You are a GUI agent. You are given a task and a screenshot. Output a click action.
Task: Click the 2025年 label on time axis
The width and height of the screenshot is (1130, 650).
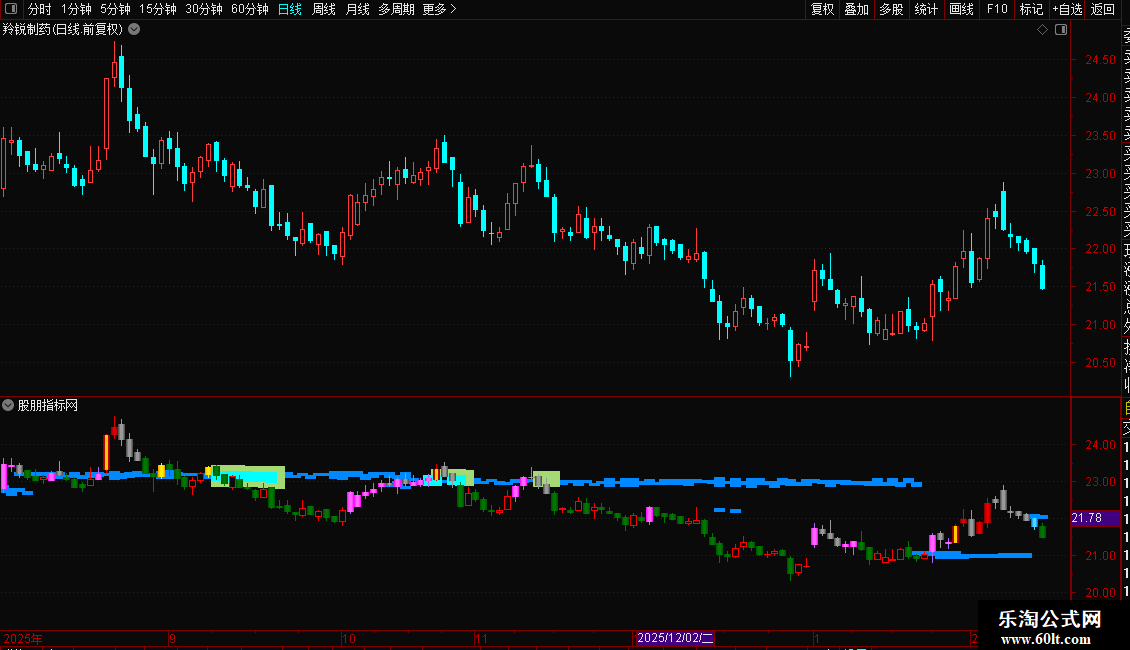pos(23,638)
